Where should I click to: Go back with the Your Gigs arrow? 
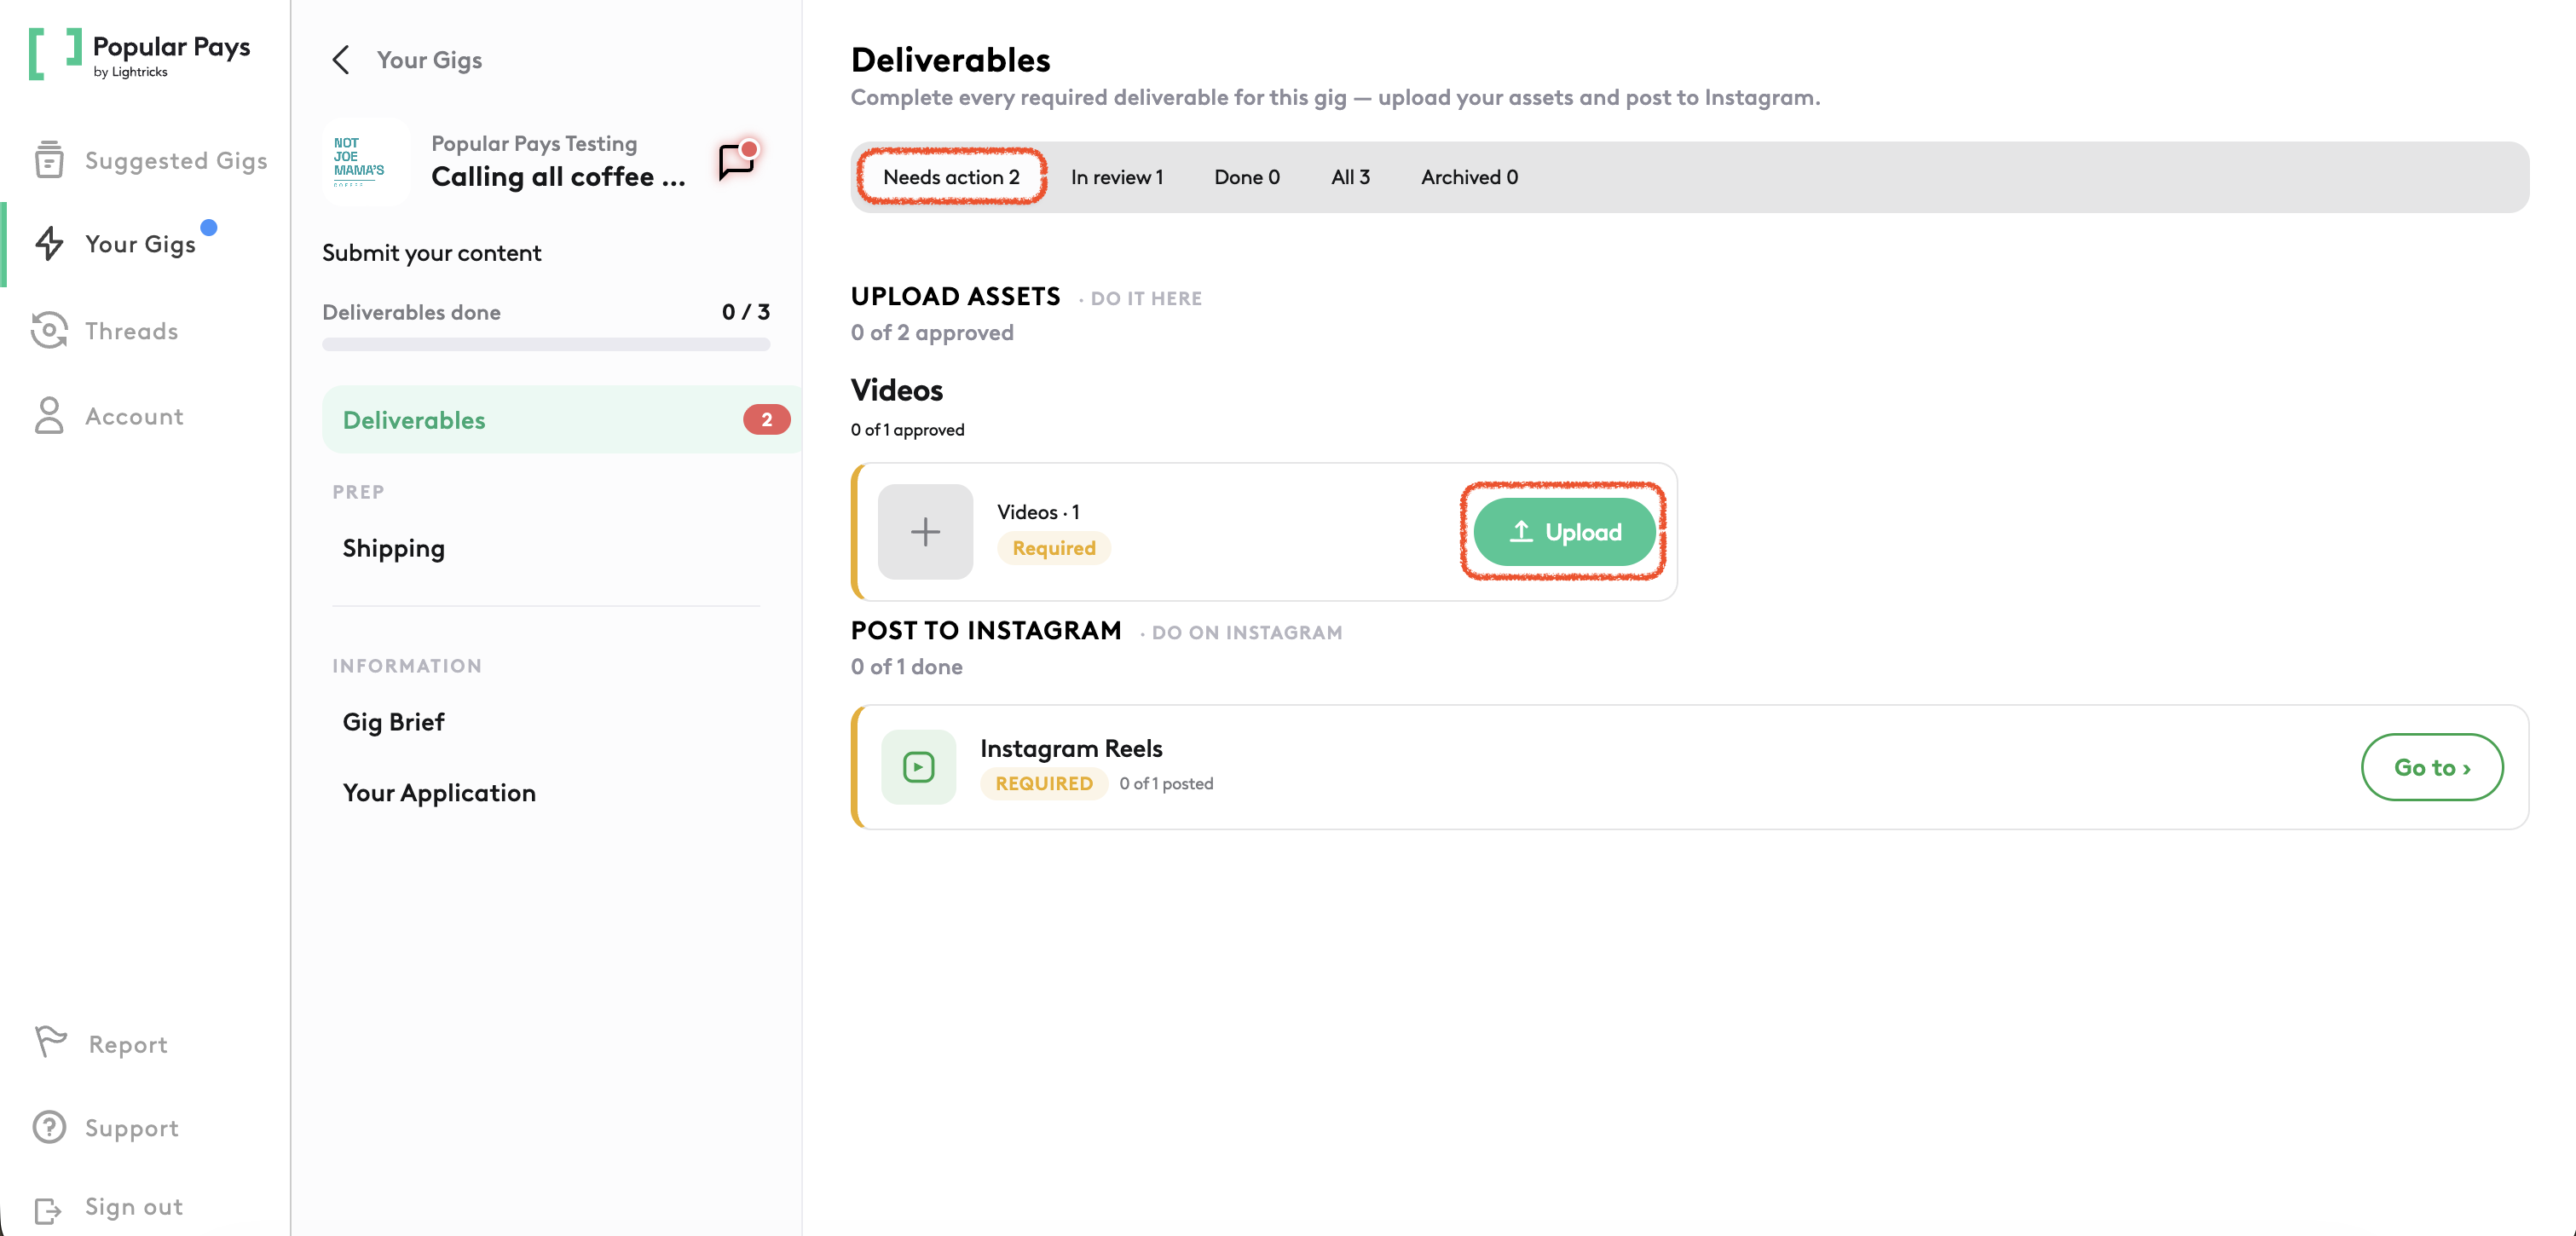point(341,60)
